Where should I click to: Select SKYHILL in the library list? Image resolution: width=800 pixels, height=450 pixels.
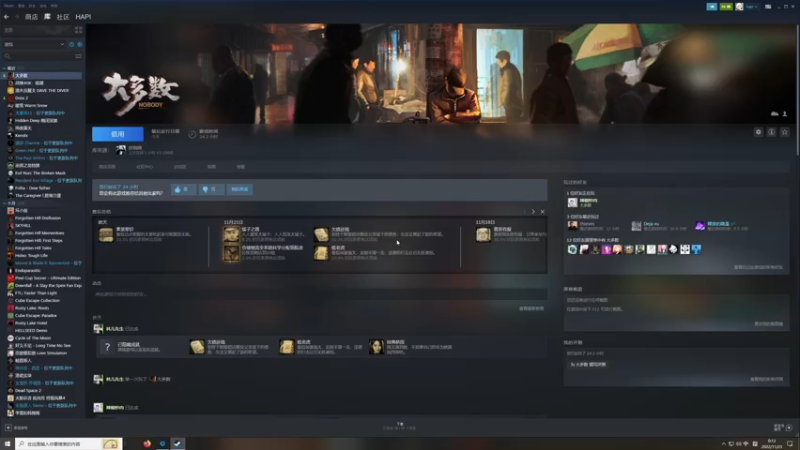tap(23, 226)
